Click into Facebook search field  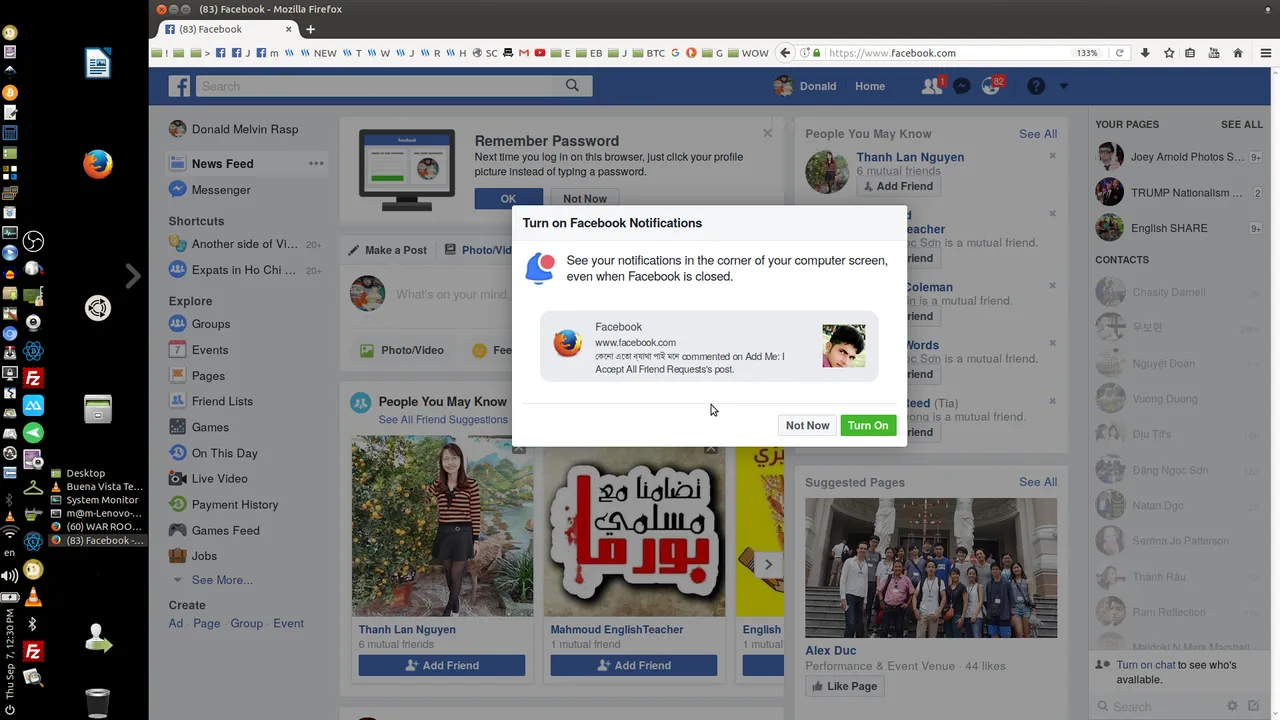375,86
